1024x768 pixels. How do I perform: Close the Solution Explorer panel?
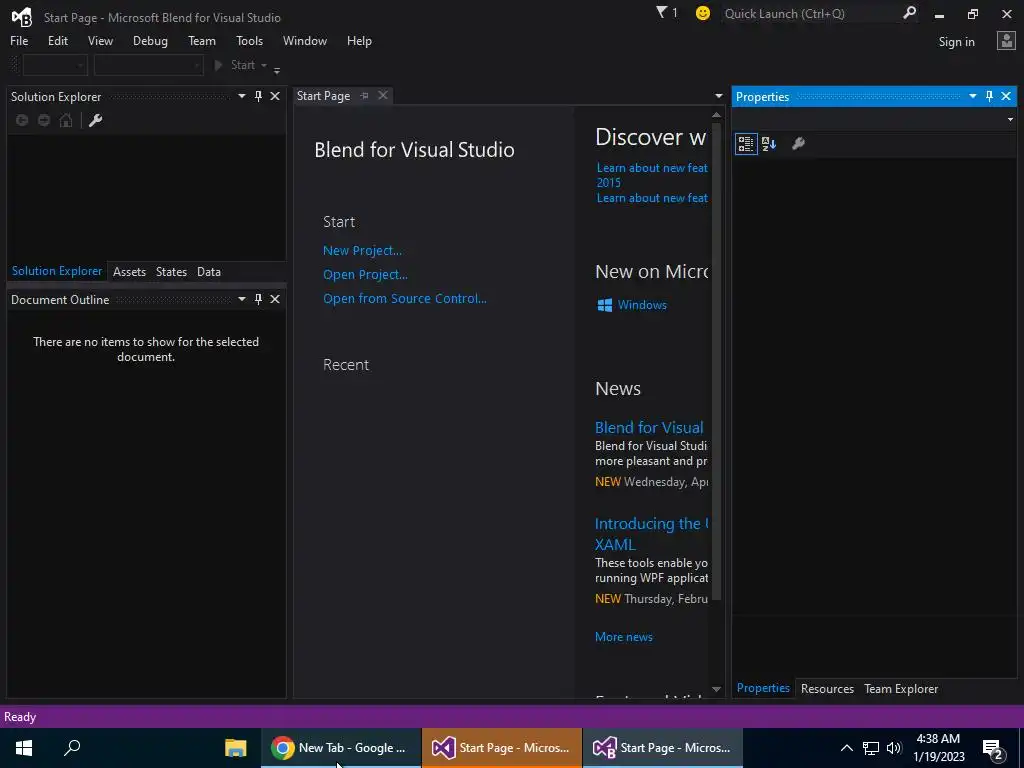coord(275,96)
